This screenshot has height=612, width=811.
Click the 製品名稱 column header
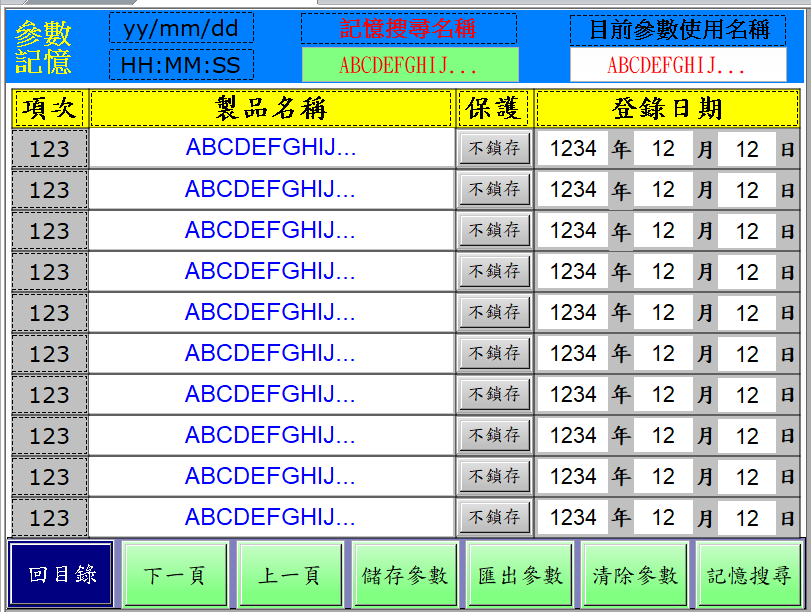[x=271, y=108]
